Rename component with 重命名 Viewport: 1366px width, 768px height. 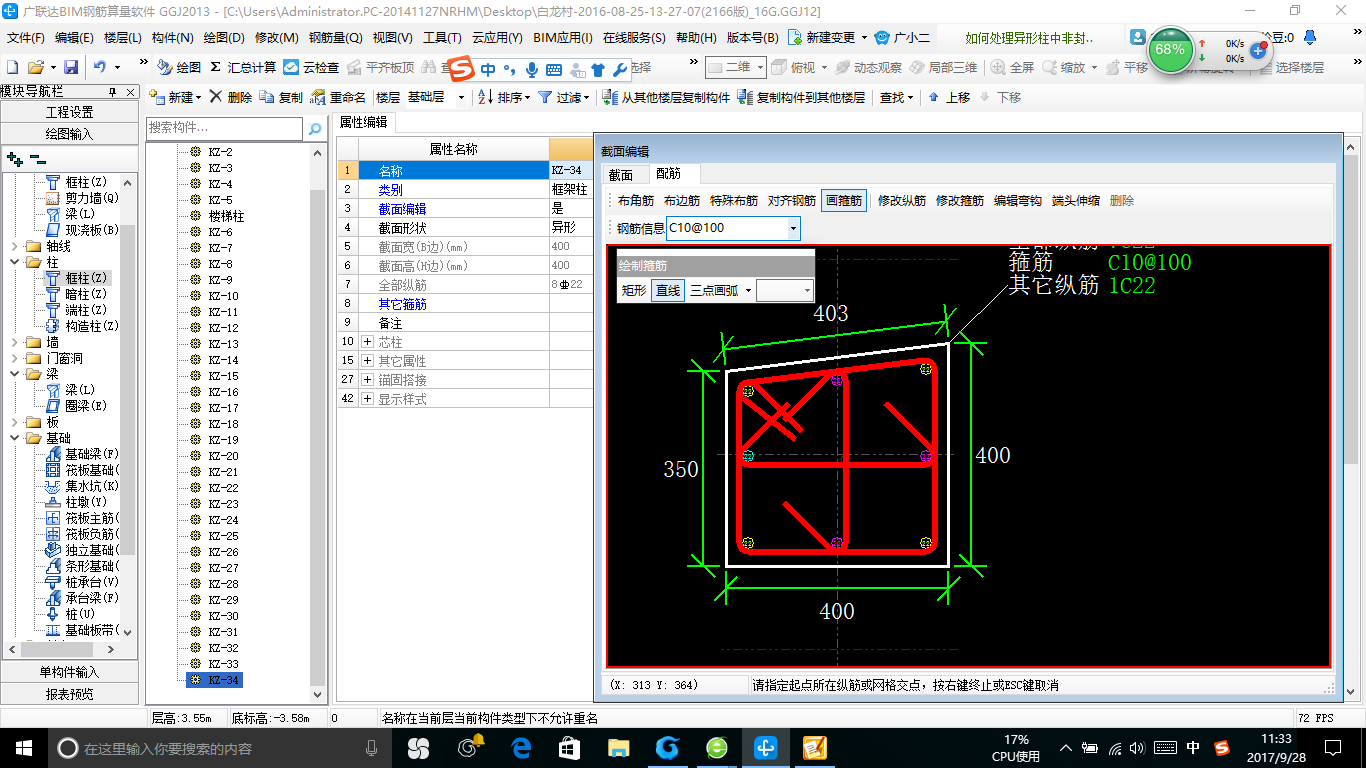point(338,98)
